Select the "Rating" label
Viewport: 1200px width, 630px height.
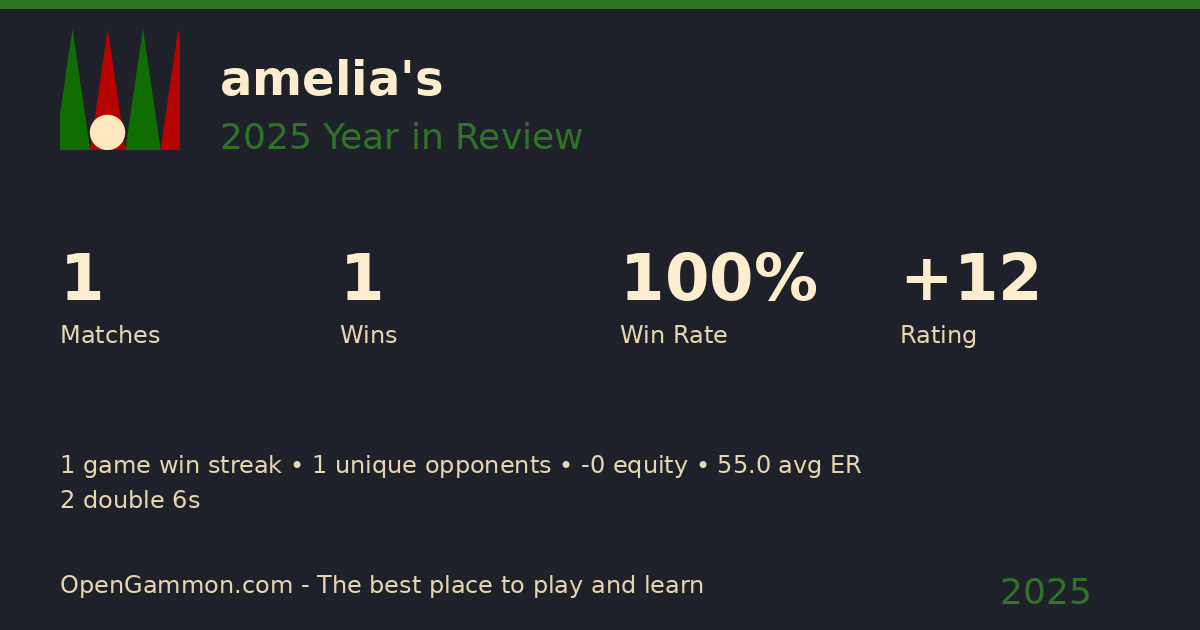coord(938,336)
